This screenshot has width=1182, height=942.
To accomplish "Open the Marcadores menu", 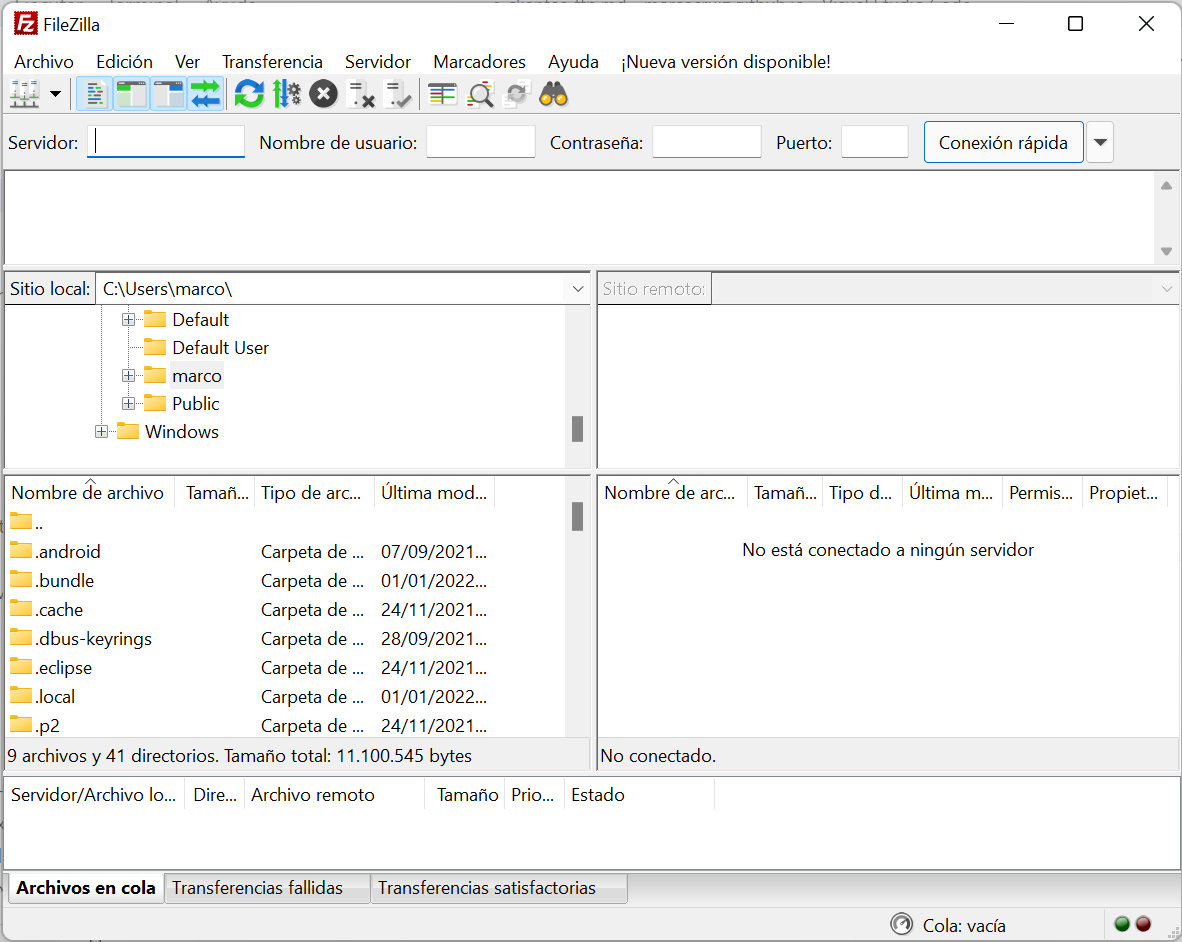I will pos(479,62).
